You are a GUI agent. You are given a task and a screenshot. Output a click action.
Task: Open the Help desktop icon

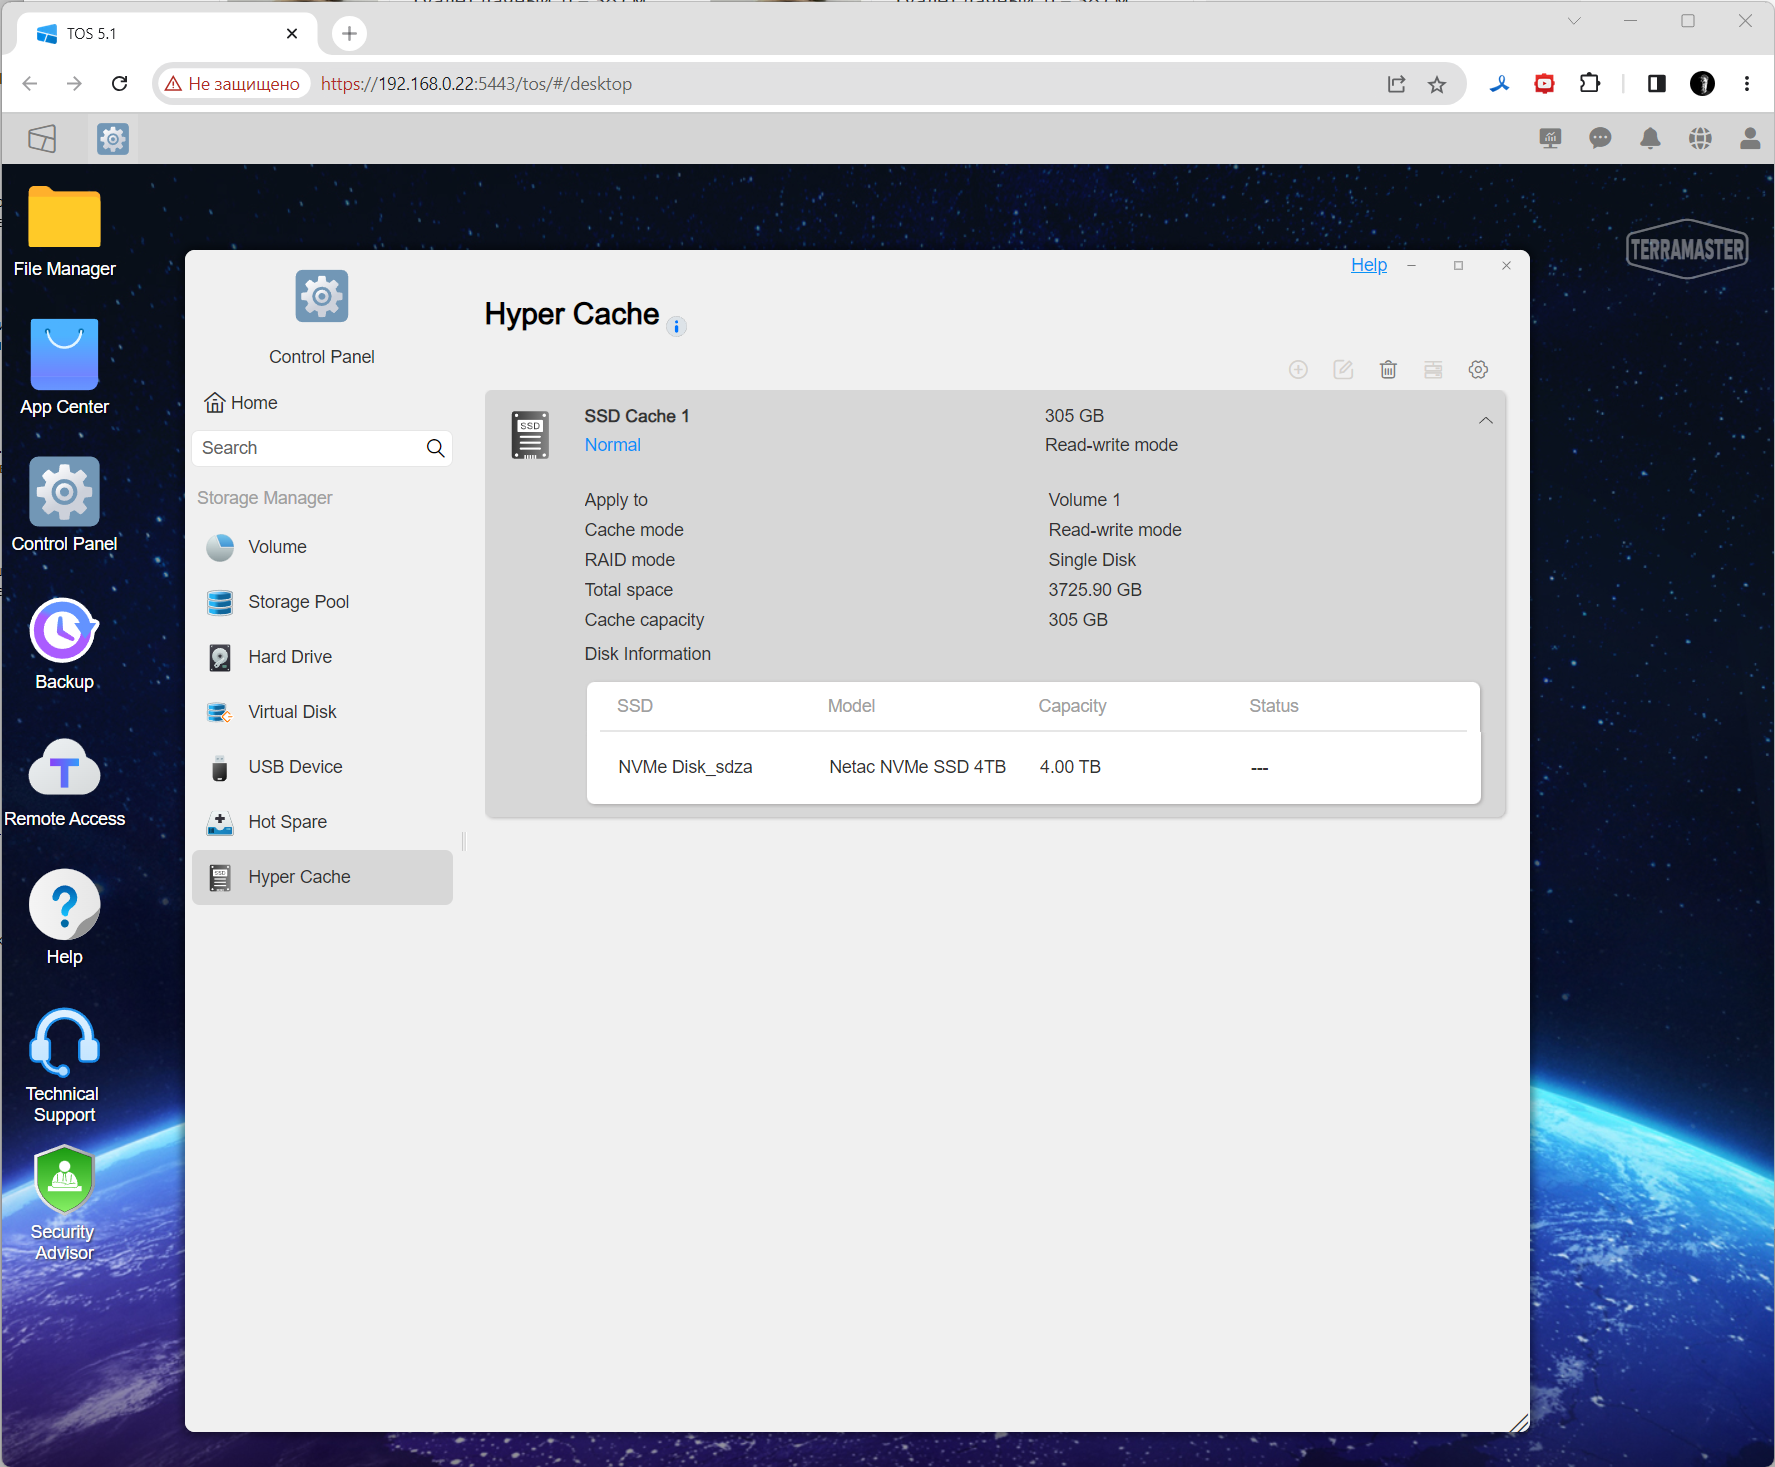point(64,918)
